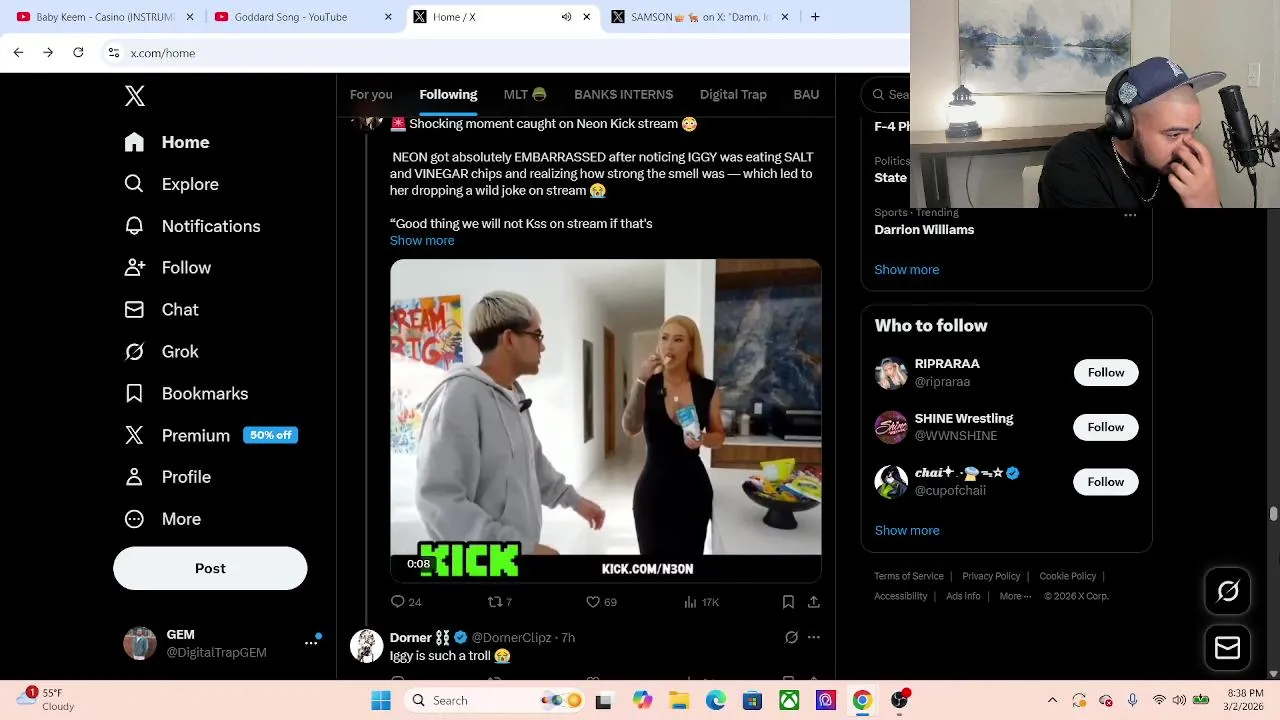Open Follow in the left navigation
The image size is (1280, 720).
pyautogui.click(x=167, y=268)
